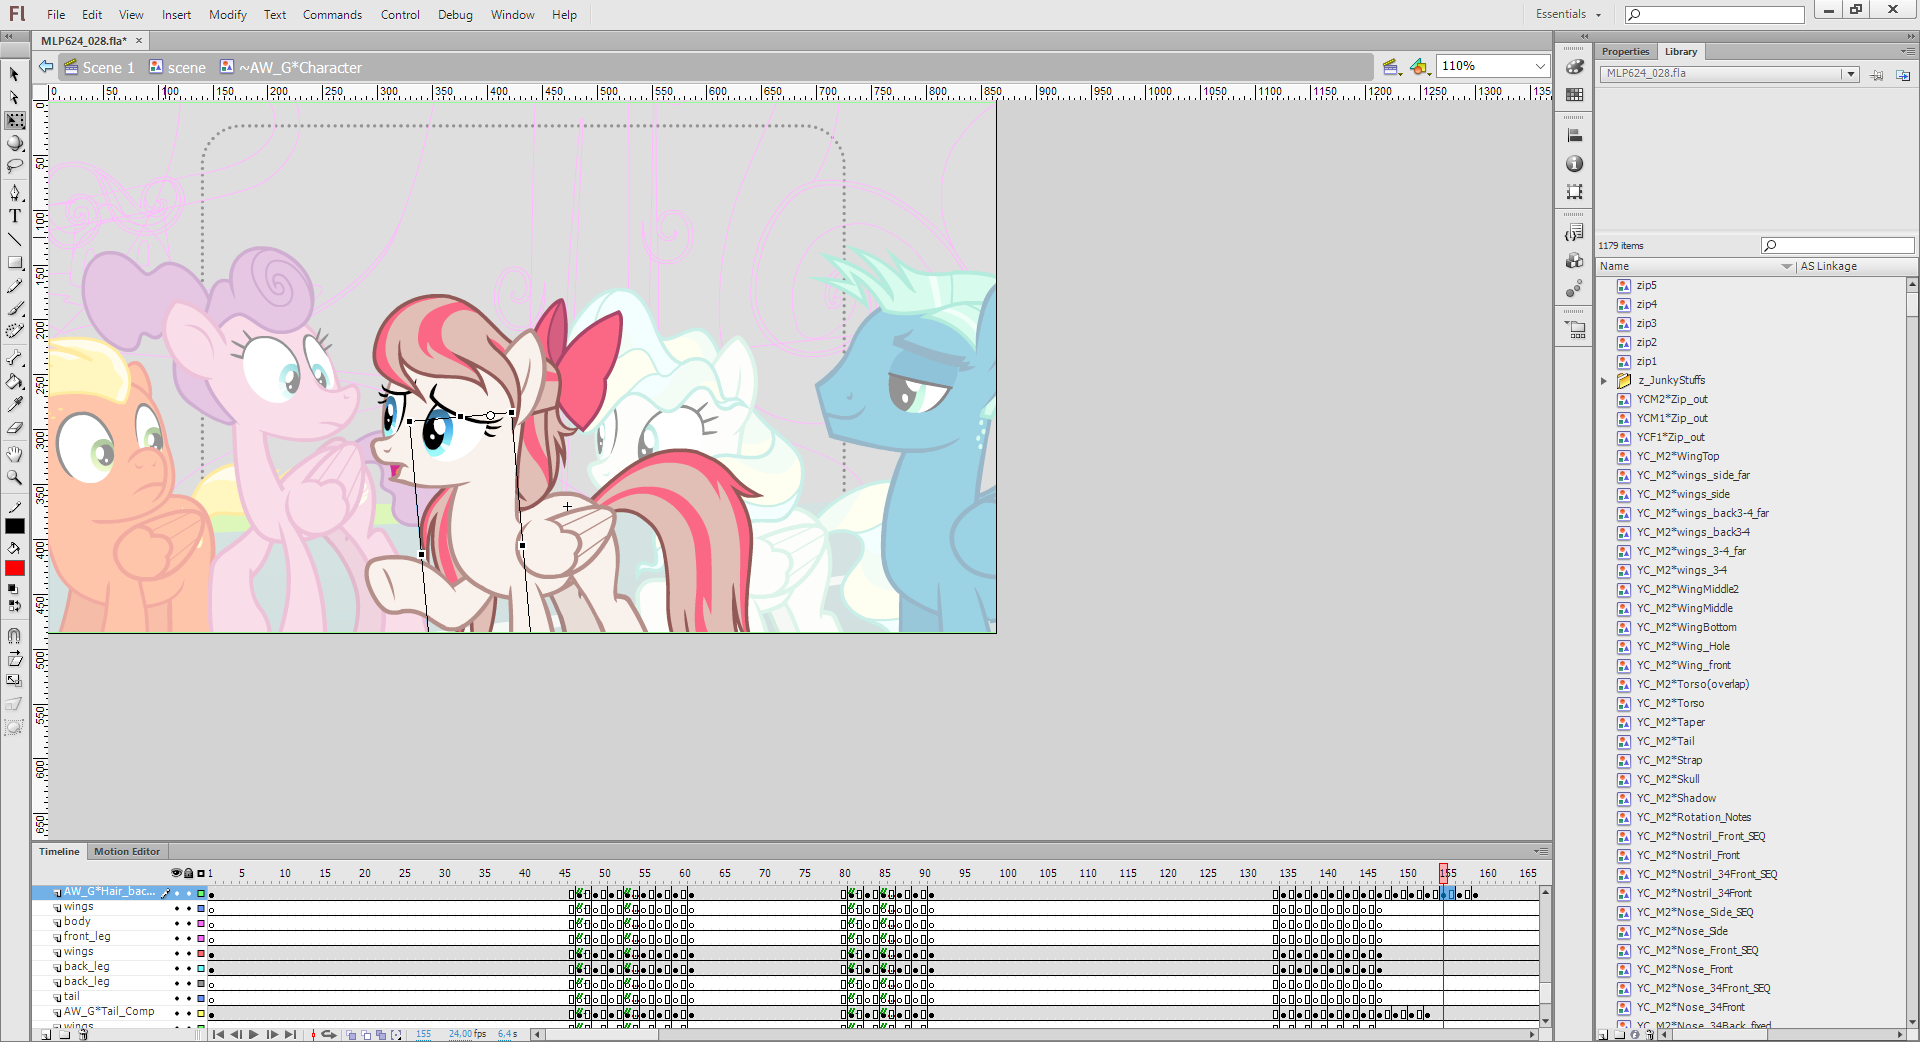The image size is (1920, 1042).
Task: Select the 3D Rotation tool
Action: tap(14, 143)
